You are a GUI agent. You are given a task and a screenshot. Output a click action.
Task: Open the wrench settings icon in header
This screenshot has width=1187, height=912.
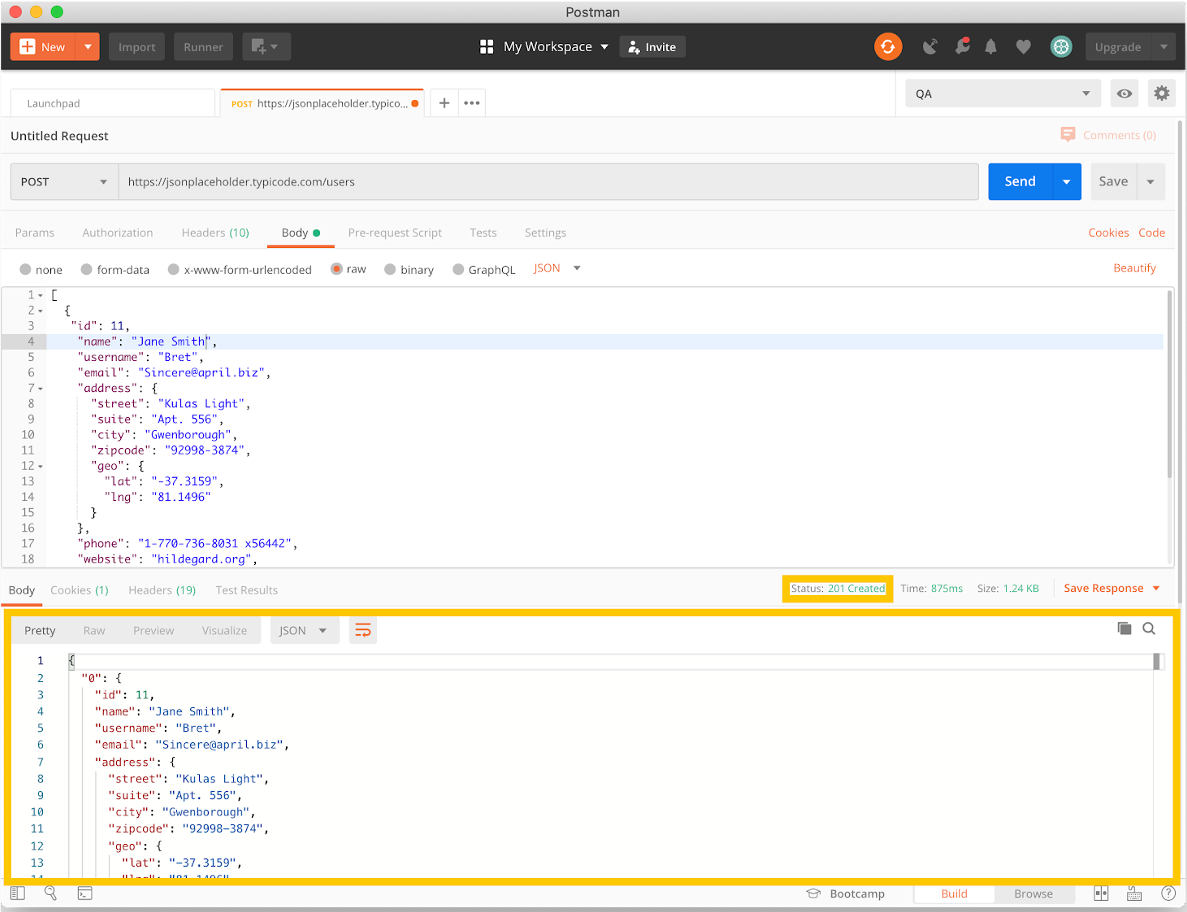point(962,46)
